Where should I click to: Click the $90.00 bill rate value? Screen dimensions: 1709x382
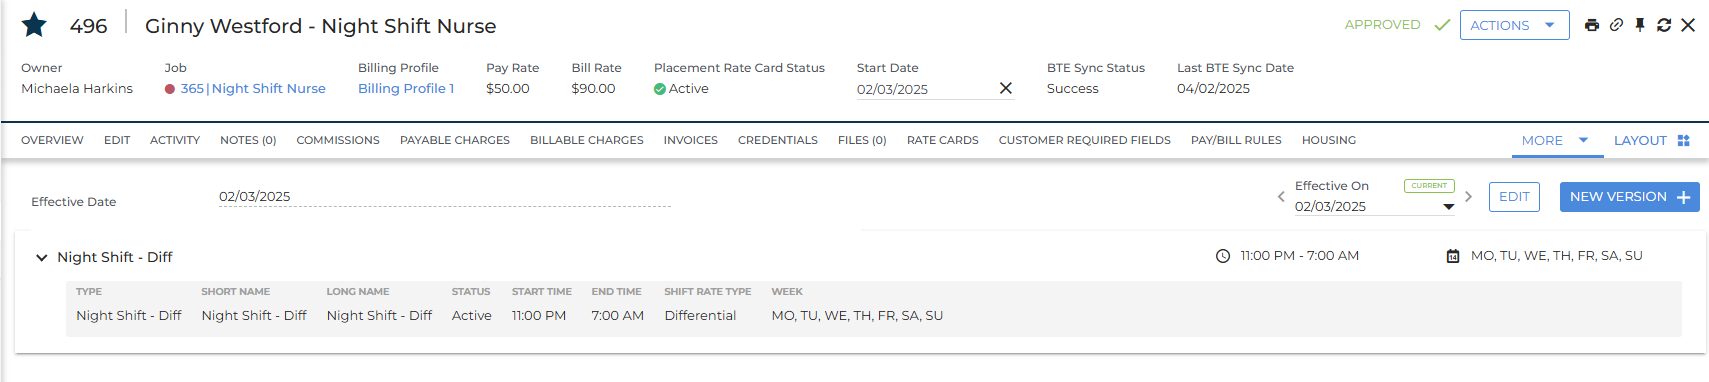pyautogui.click(x=593, y=89)
